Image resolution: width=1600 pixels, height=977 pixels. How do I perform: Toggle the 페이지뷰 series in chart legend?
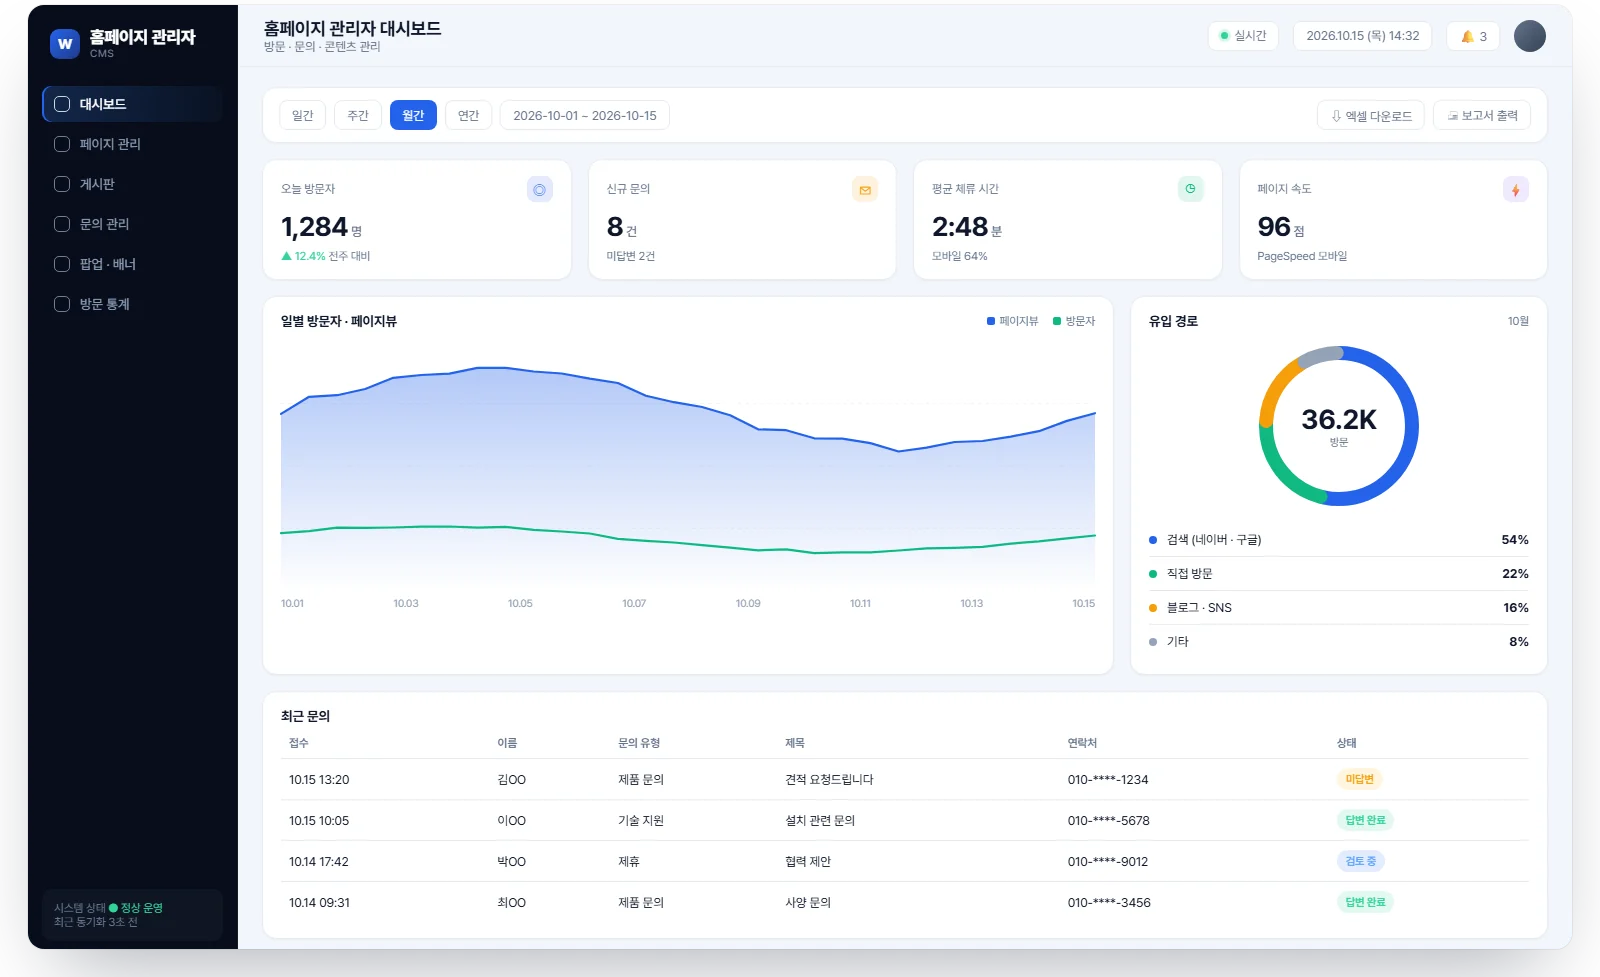click(x=1012, y=321)
